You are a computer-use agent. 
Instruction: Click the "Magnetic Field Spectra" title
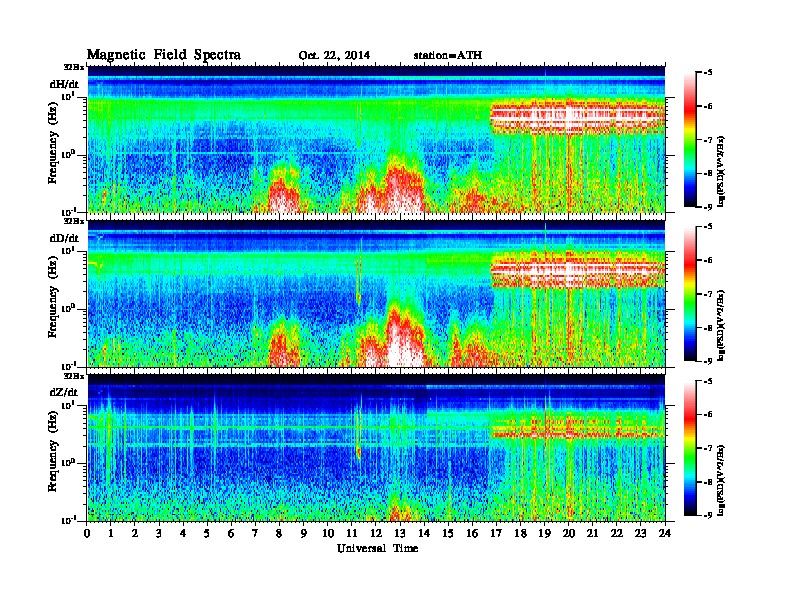[x=164, y=55]
